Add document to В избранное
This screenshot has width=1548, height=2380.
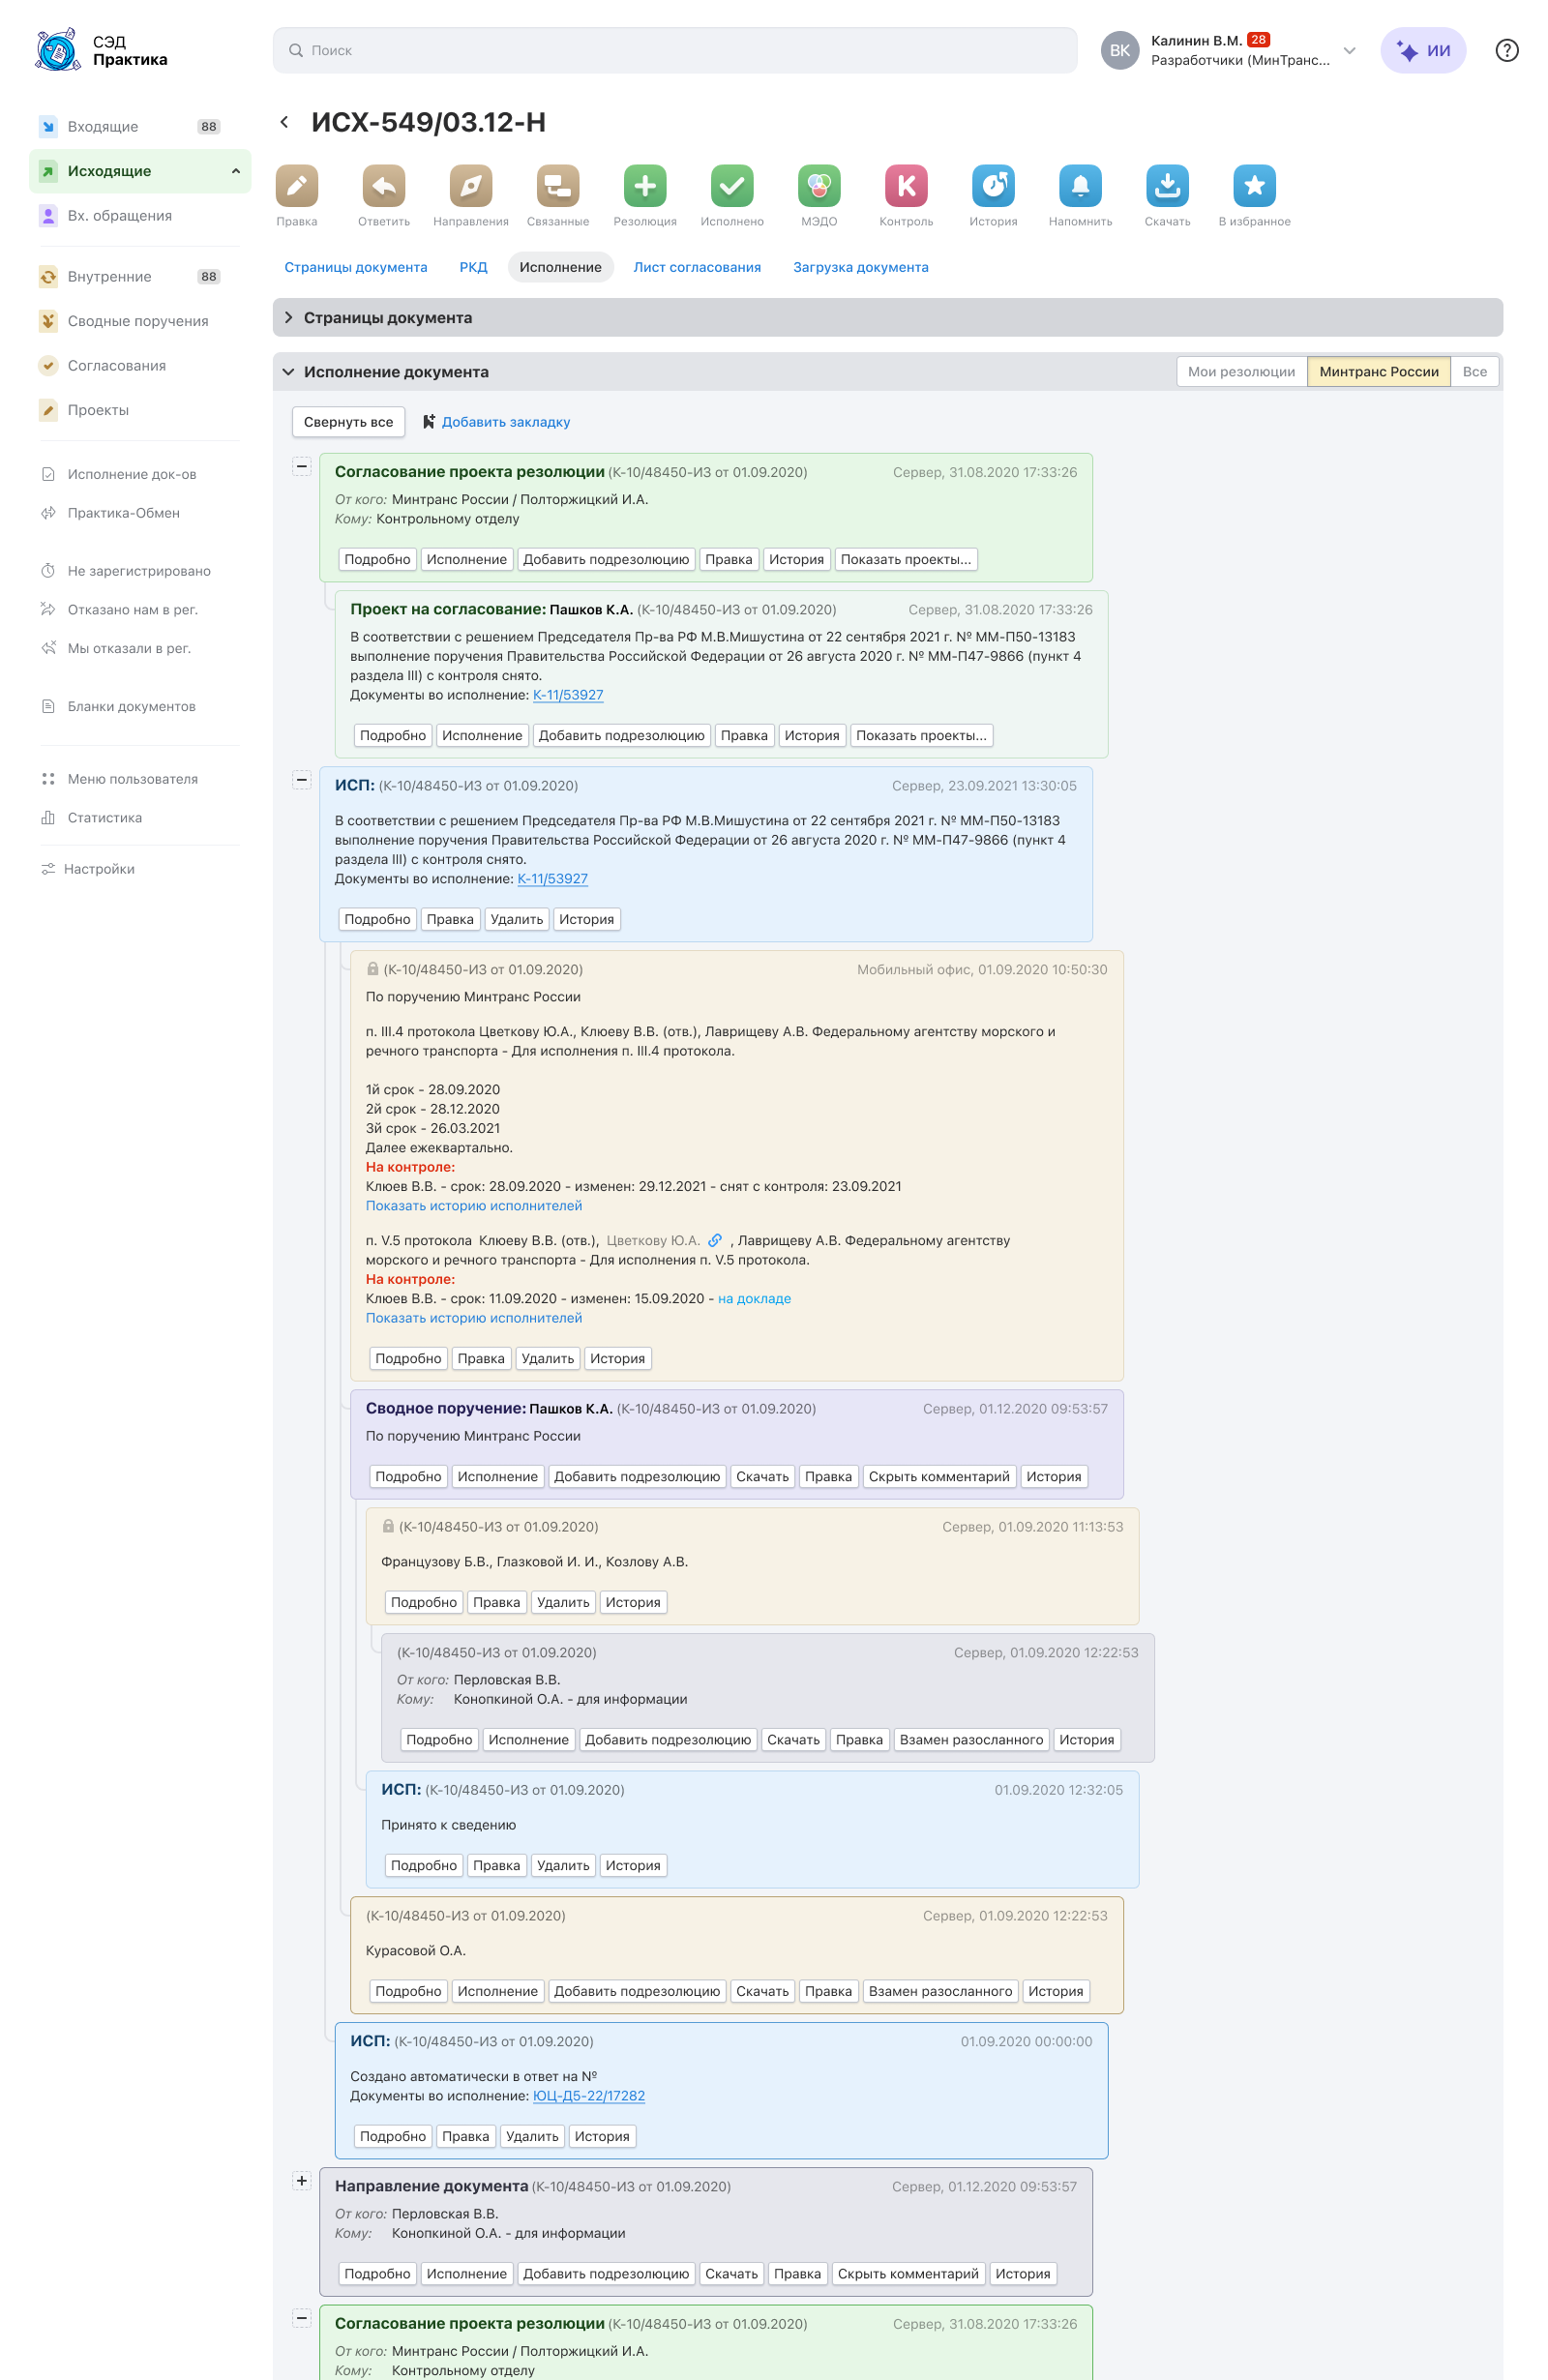point(1254,186)
